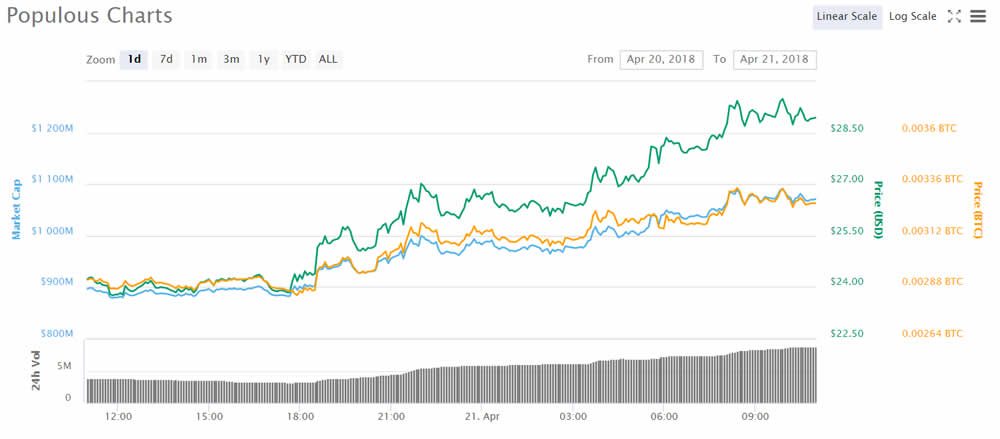
Task: Click the 18:00 time axis label
Action: (300, 416)
